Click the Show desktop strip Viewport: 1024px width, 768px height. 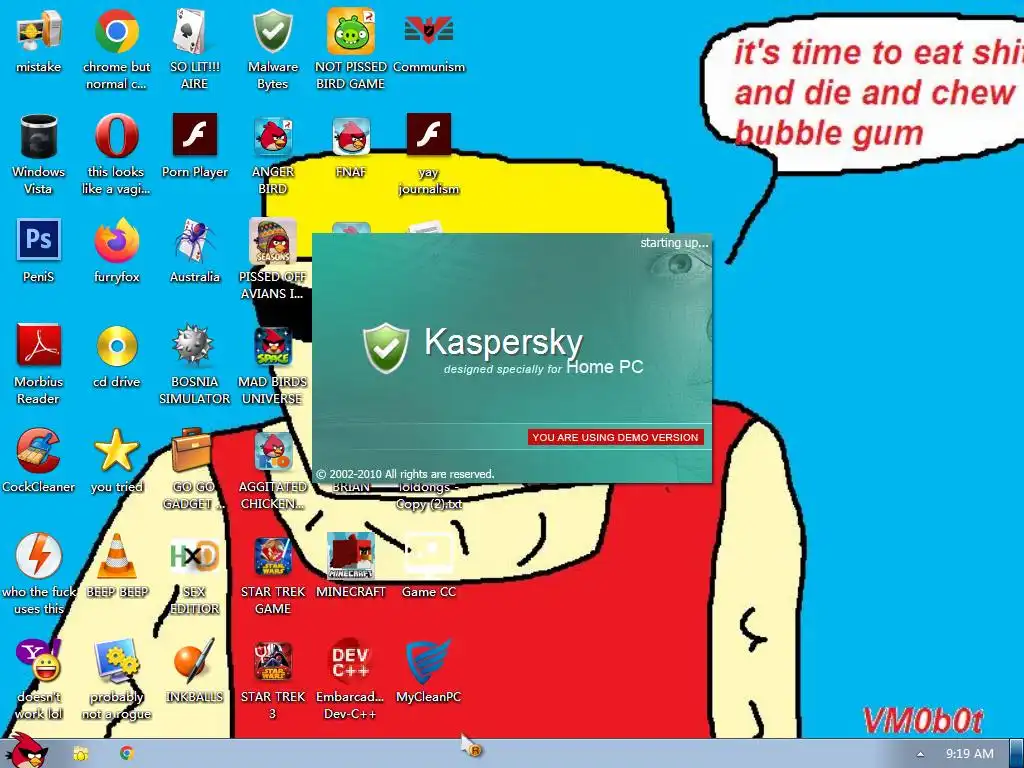point(1017,754)
